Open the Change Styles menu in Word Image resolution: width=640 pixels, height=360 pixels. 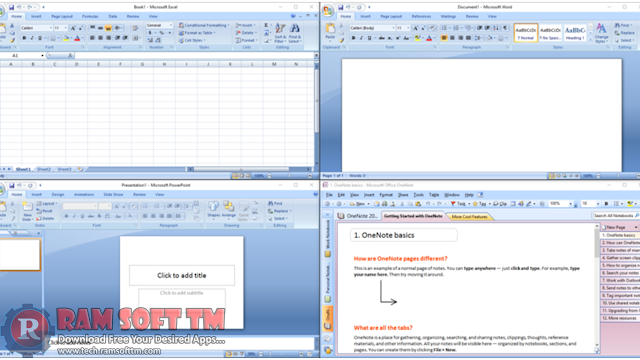[x=601, y=33]
